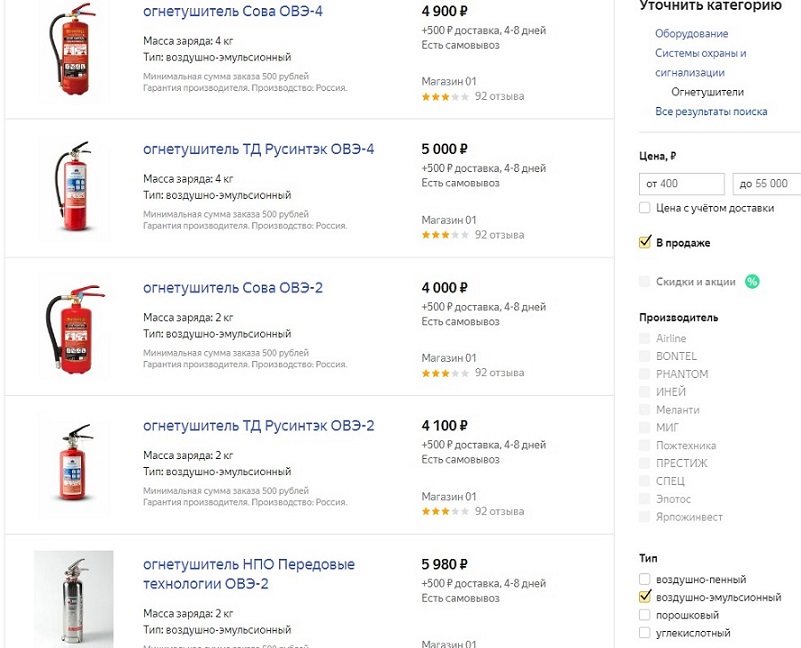This screenshot has width=801, height=648.
Task: Click the green discount percent icon
Action: pos(752,282)
